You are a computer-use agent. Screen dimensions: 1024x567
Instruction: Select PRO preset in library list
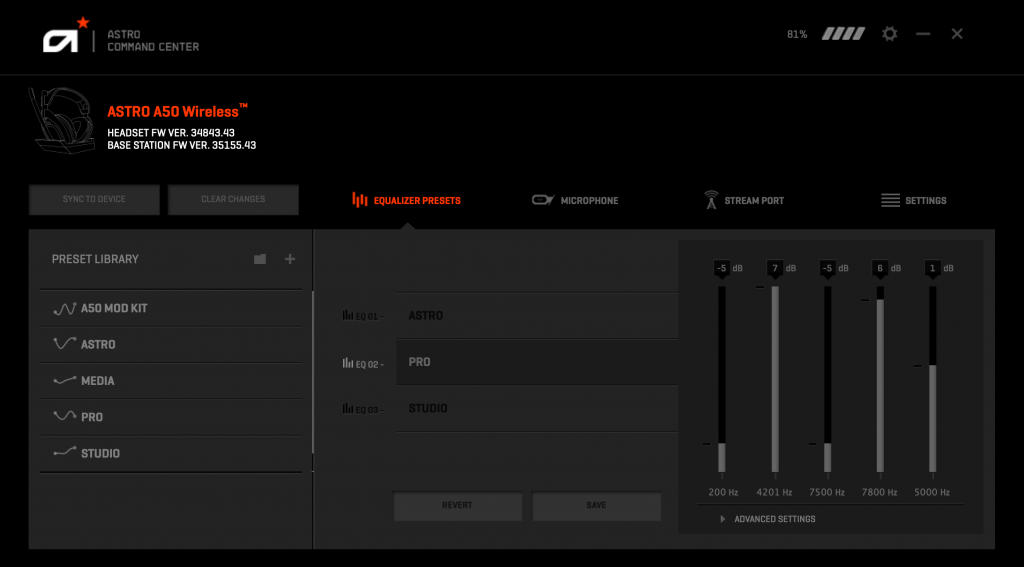[171, 417]
